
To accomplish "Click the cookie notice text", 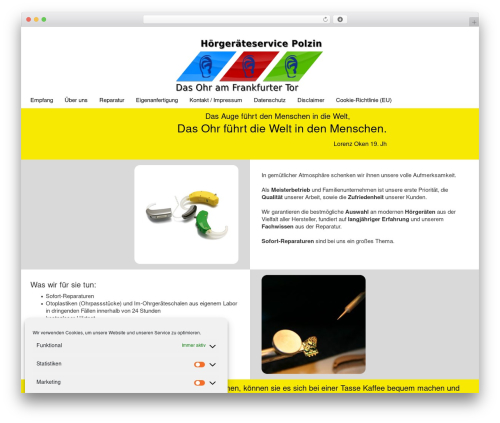I will point(117,333).
